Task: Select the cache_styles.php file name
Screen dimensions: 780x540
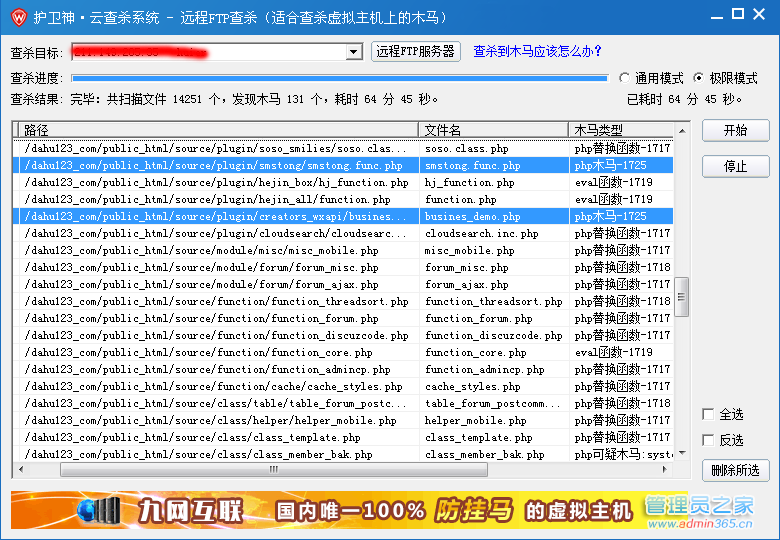Action: (473, 386)
